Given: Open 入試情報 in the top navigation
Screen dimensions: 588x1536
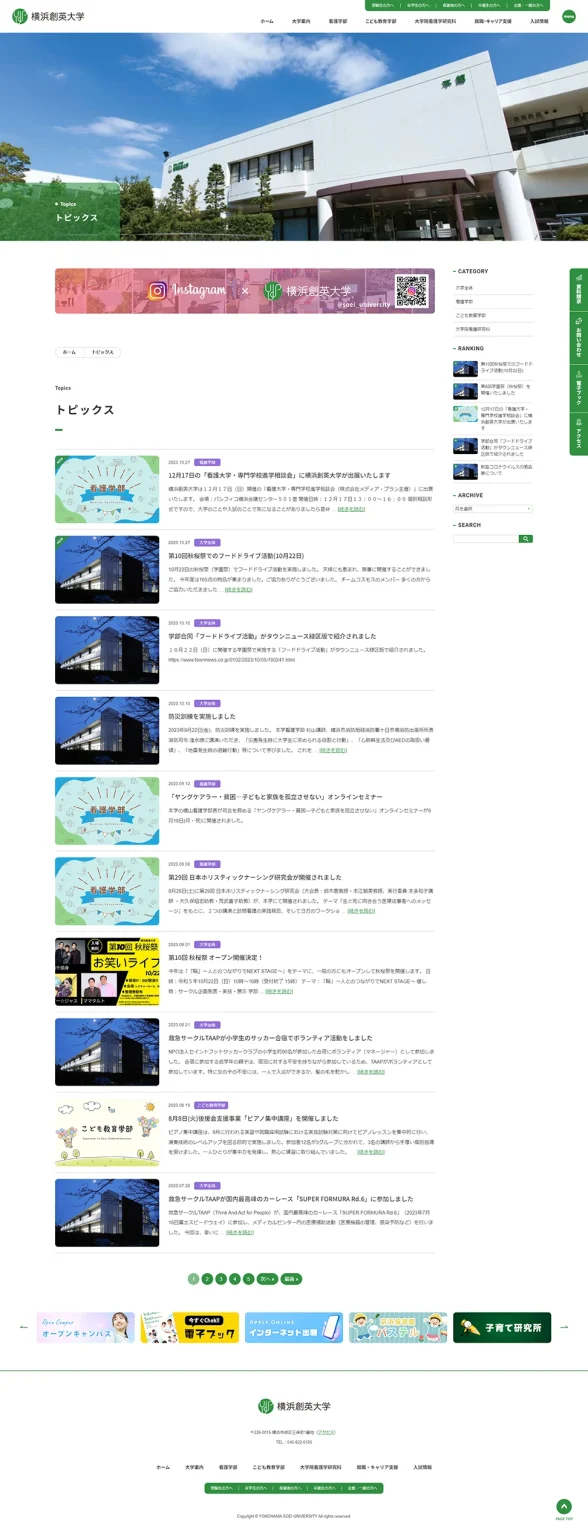Looking at the screenshot, I should (541, 21).
